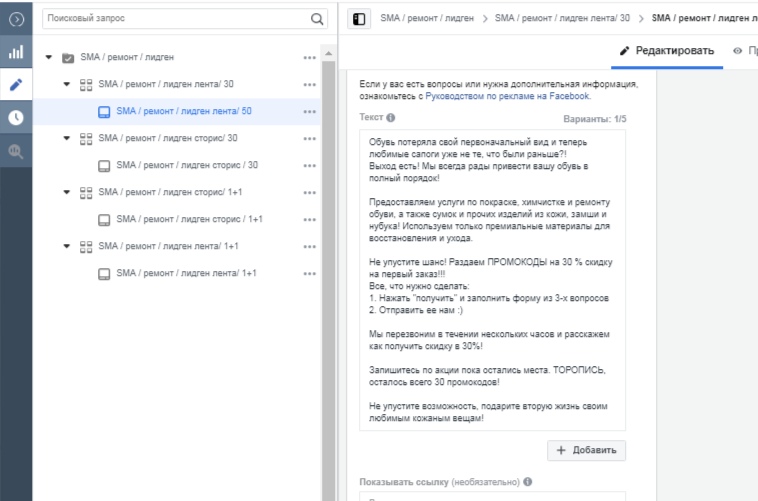
Task: Click the info icon next to Текст
Action: click(391, 118)
